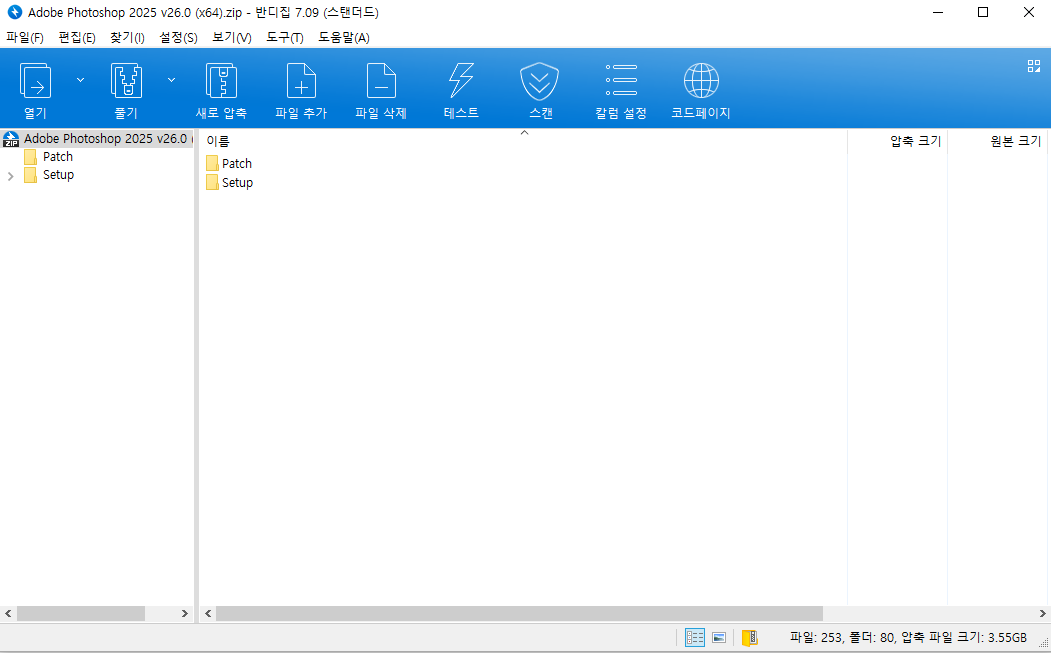The width and height of the screenshot is (1051, 653).
Task: Click the file list horizontal scrollbar thumb
Action: (519, 613)
